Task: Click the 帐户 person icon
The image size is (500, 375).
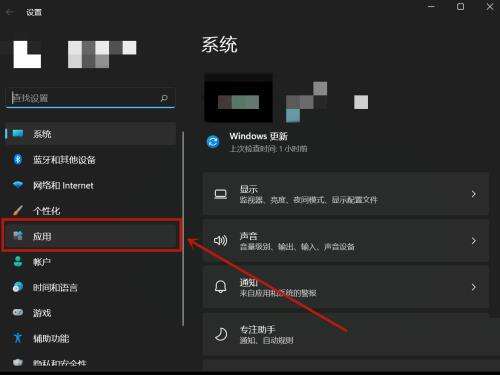Action: [x=18, y=262]
